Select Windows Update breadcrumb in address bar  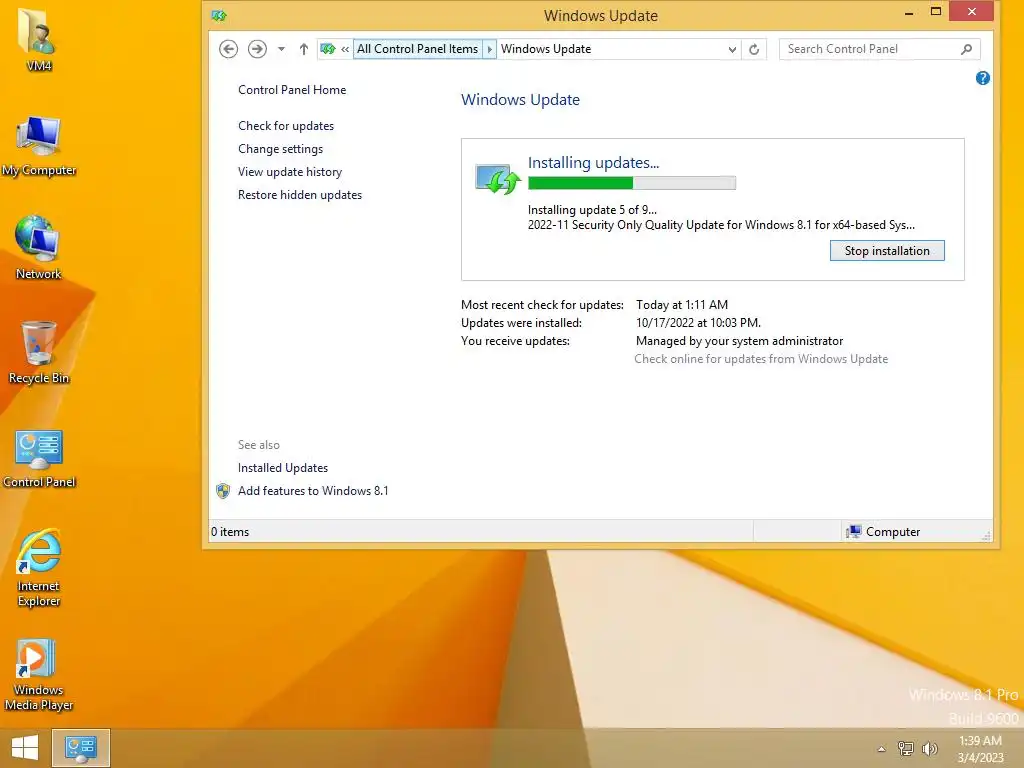(x=546, y=49)
